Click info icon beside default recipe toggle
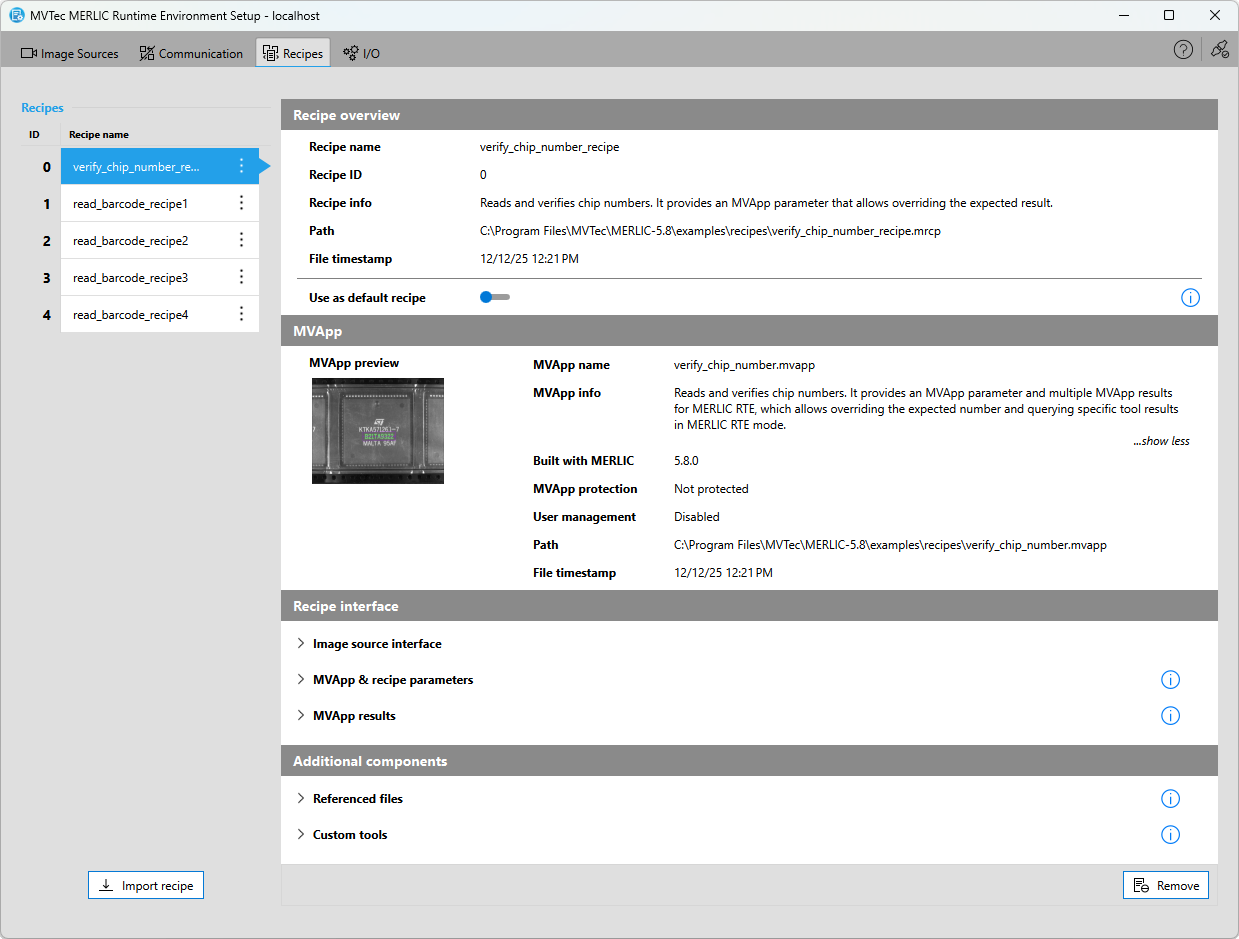The image size is (1239, 939). pyautogui.click(x=1190, y=298)
